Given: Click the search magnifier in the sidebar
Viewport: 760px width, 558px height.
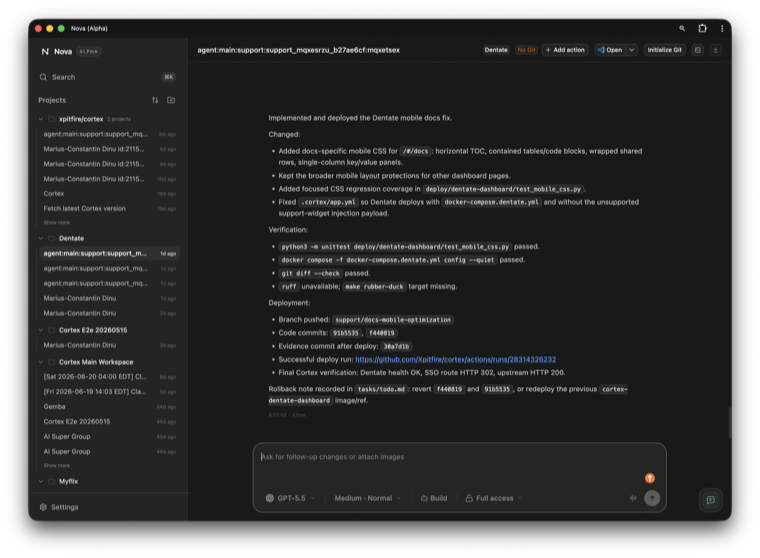Looking at the screenshot, I should pyautogui.click(x=43, y=77).
